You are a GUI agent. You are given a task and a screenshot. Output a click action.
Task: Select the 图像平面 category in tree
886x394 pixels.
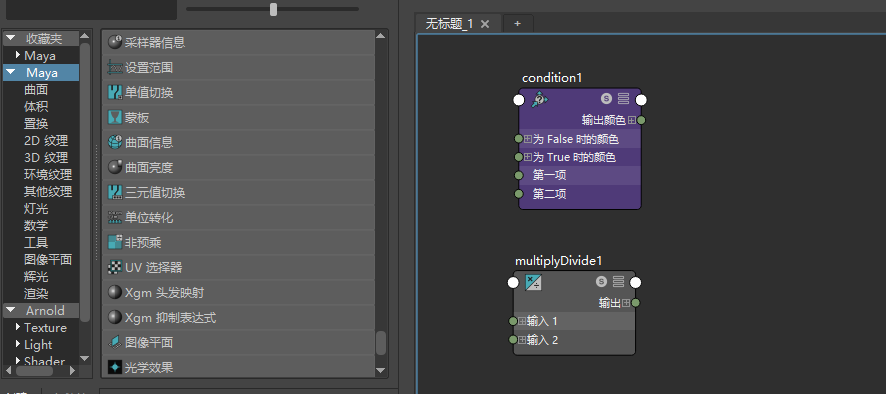tap(48, 259)
